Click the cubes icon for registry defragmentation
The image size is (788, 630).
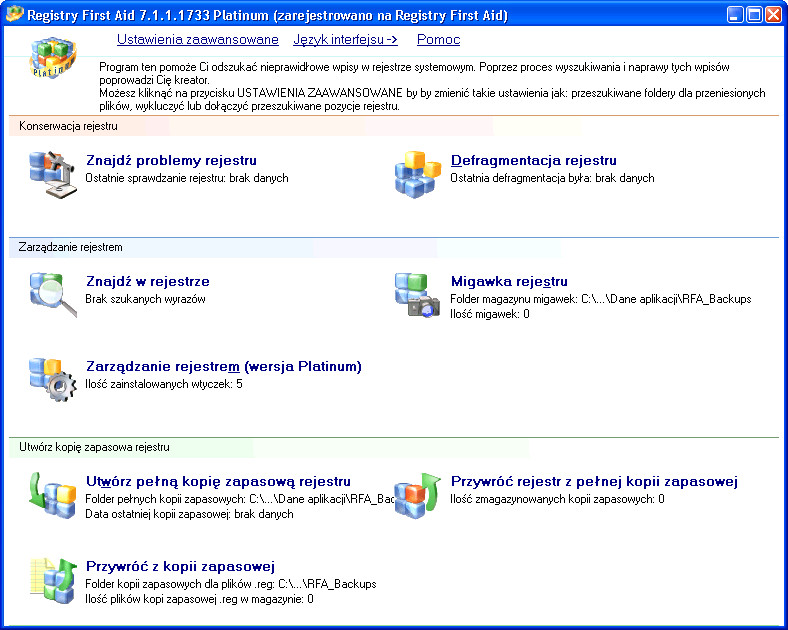pyautogui.click(x=418, y=174)
